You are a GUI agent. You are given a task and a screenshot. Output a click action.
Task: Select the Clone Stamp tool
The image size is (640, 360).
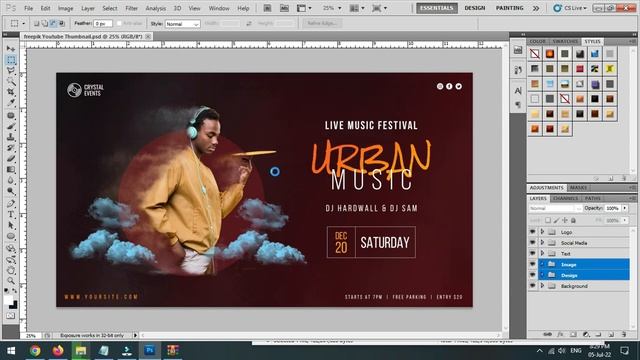click(x=11, y=137)
